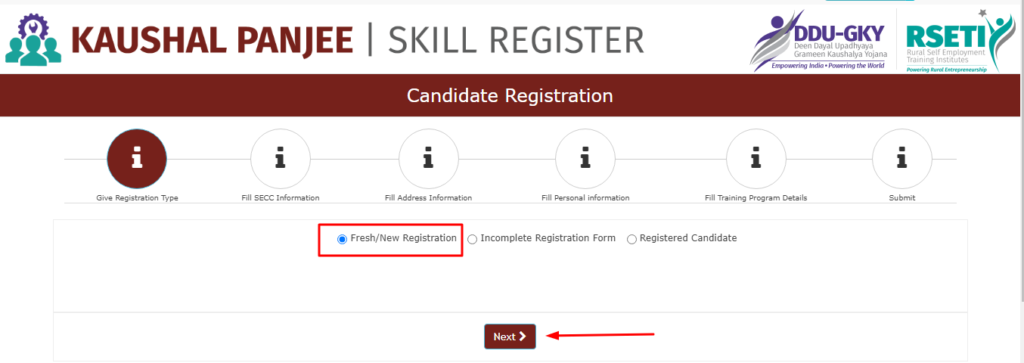Image resolution: width=1024 pixels, height=363 pixels.
Task: Click the Next button
Action: [510, 336]
